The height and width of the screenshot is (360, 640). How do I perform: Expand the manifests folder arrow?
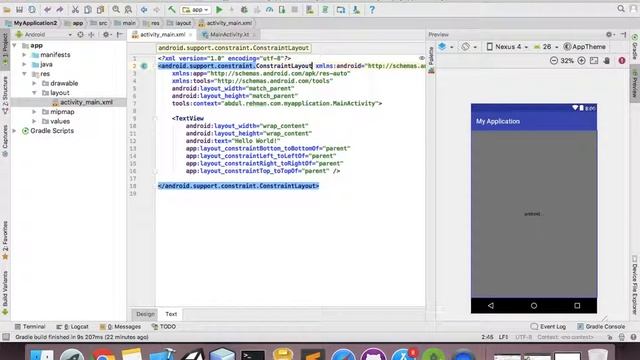point(24,55)
